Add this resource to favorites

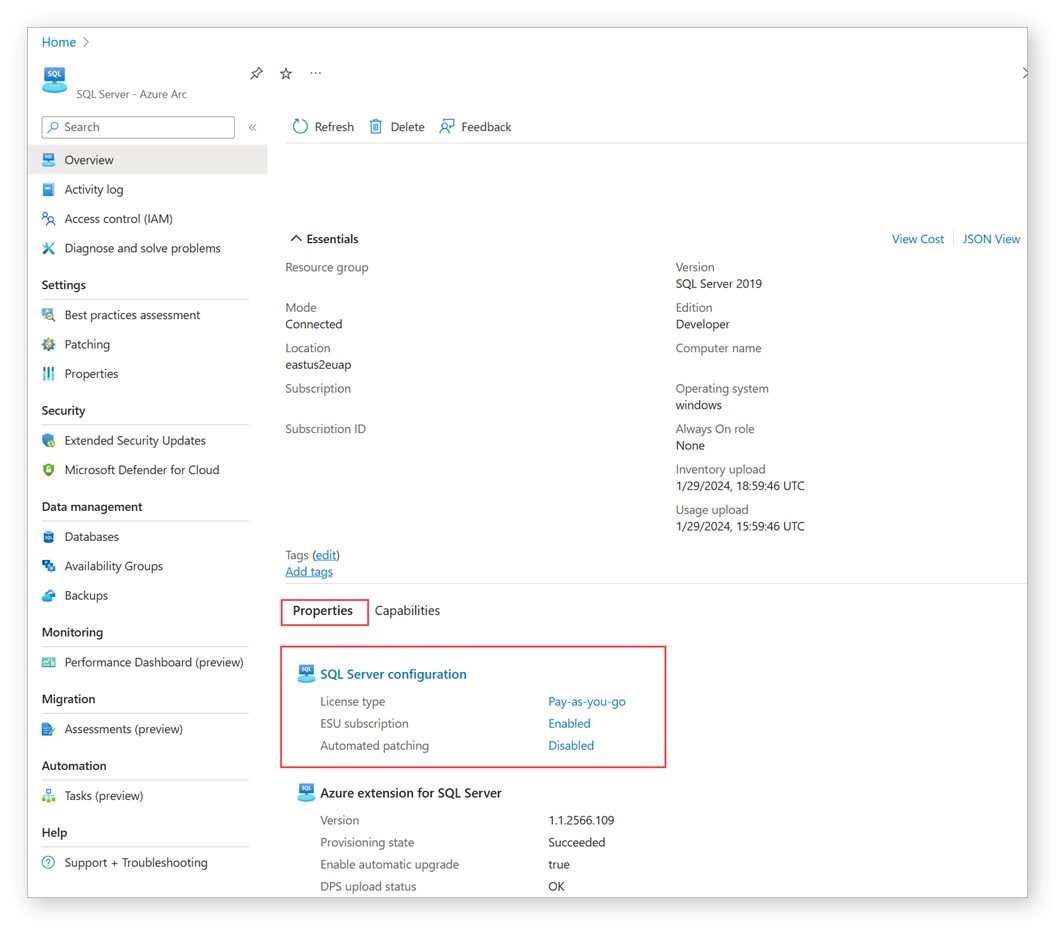point(286,73)
